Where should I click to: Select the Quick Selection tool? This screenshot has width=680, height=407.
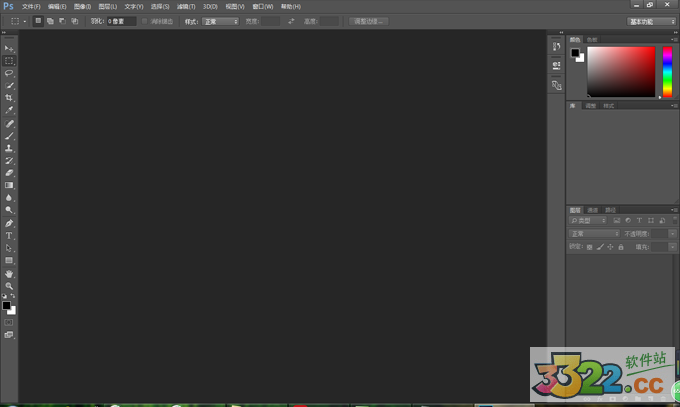pyautogui.click(x=9, y=85)
